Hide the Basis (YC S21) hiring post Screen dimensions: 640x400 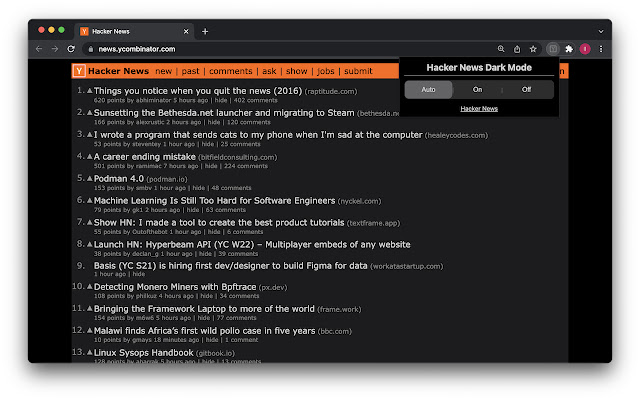(138, 274)
